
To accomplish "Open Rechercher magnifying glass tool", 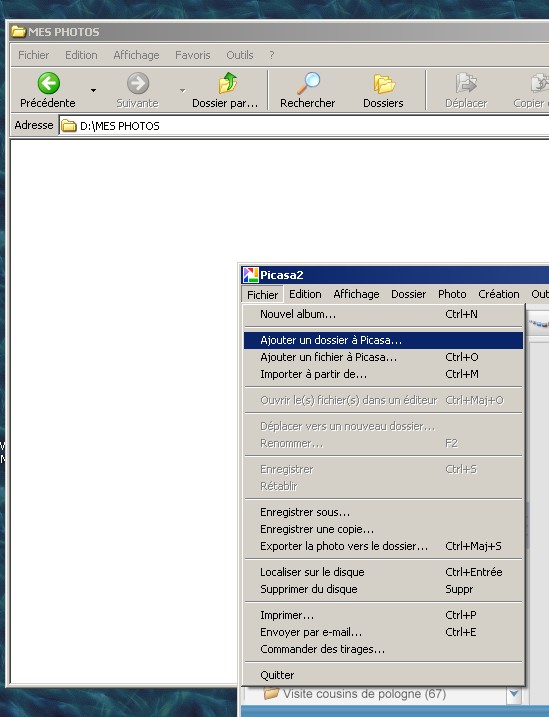I will (x=309, y=83).
